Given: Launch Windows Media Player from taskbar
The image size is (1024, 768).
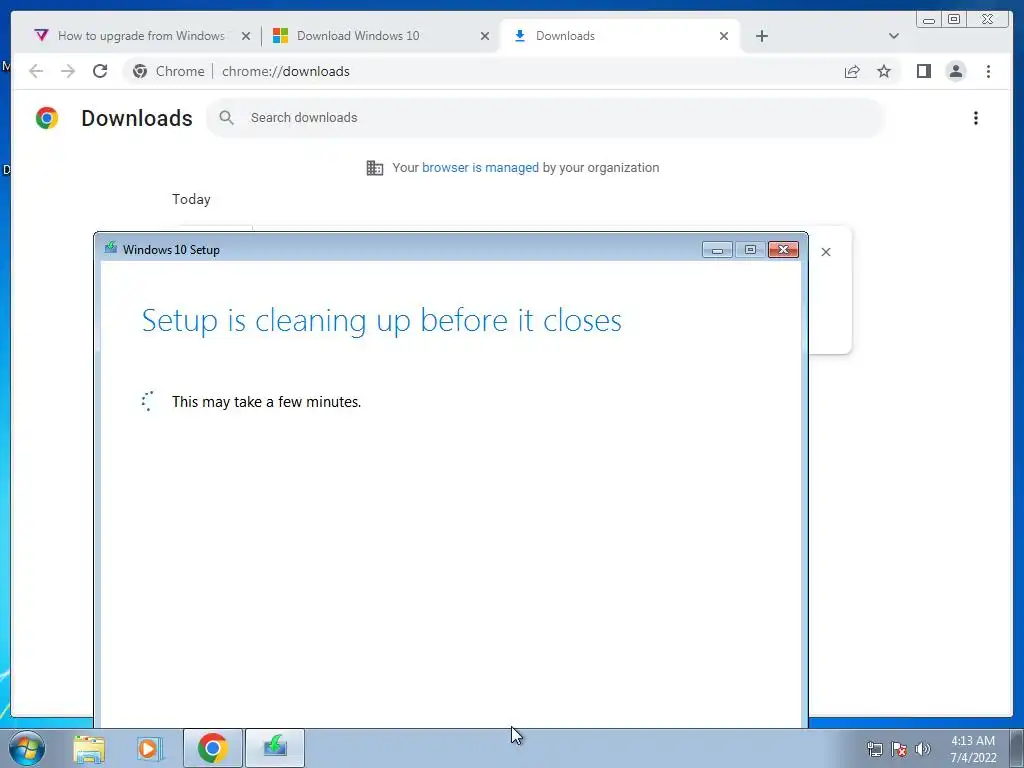Looking at the screenshot, I should pyautogui.click(x=150, y=748).
